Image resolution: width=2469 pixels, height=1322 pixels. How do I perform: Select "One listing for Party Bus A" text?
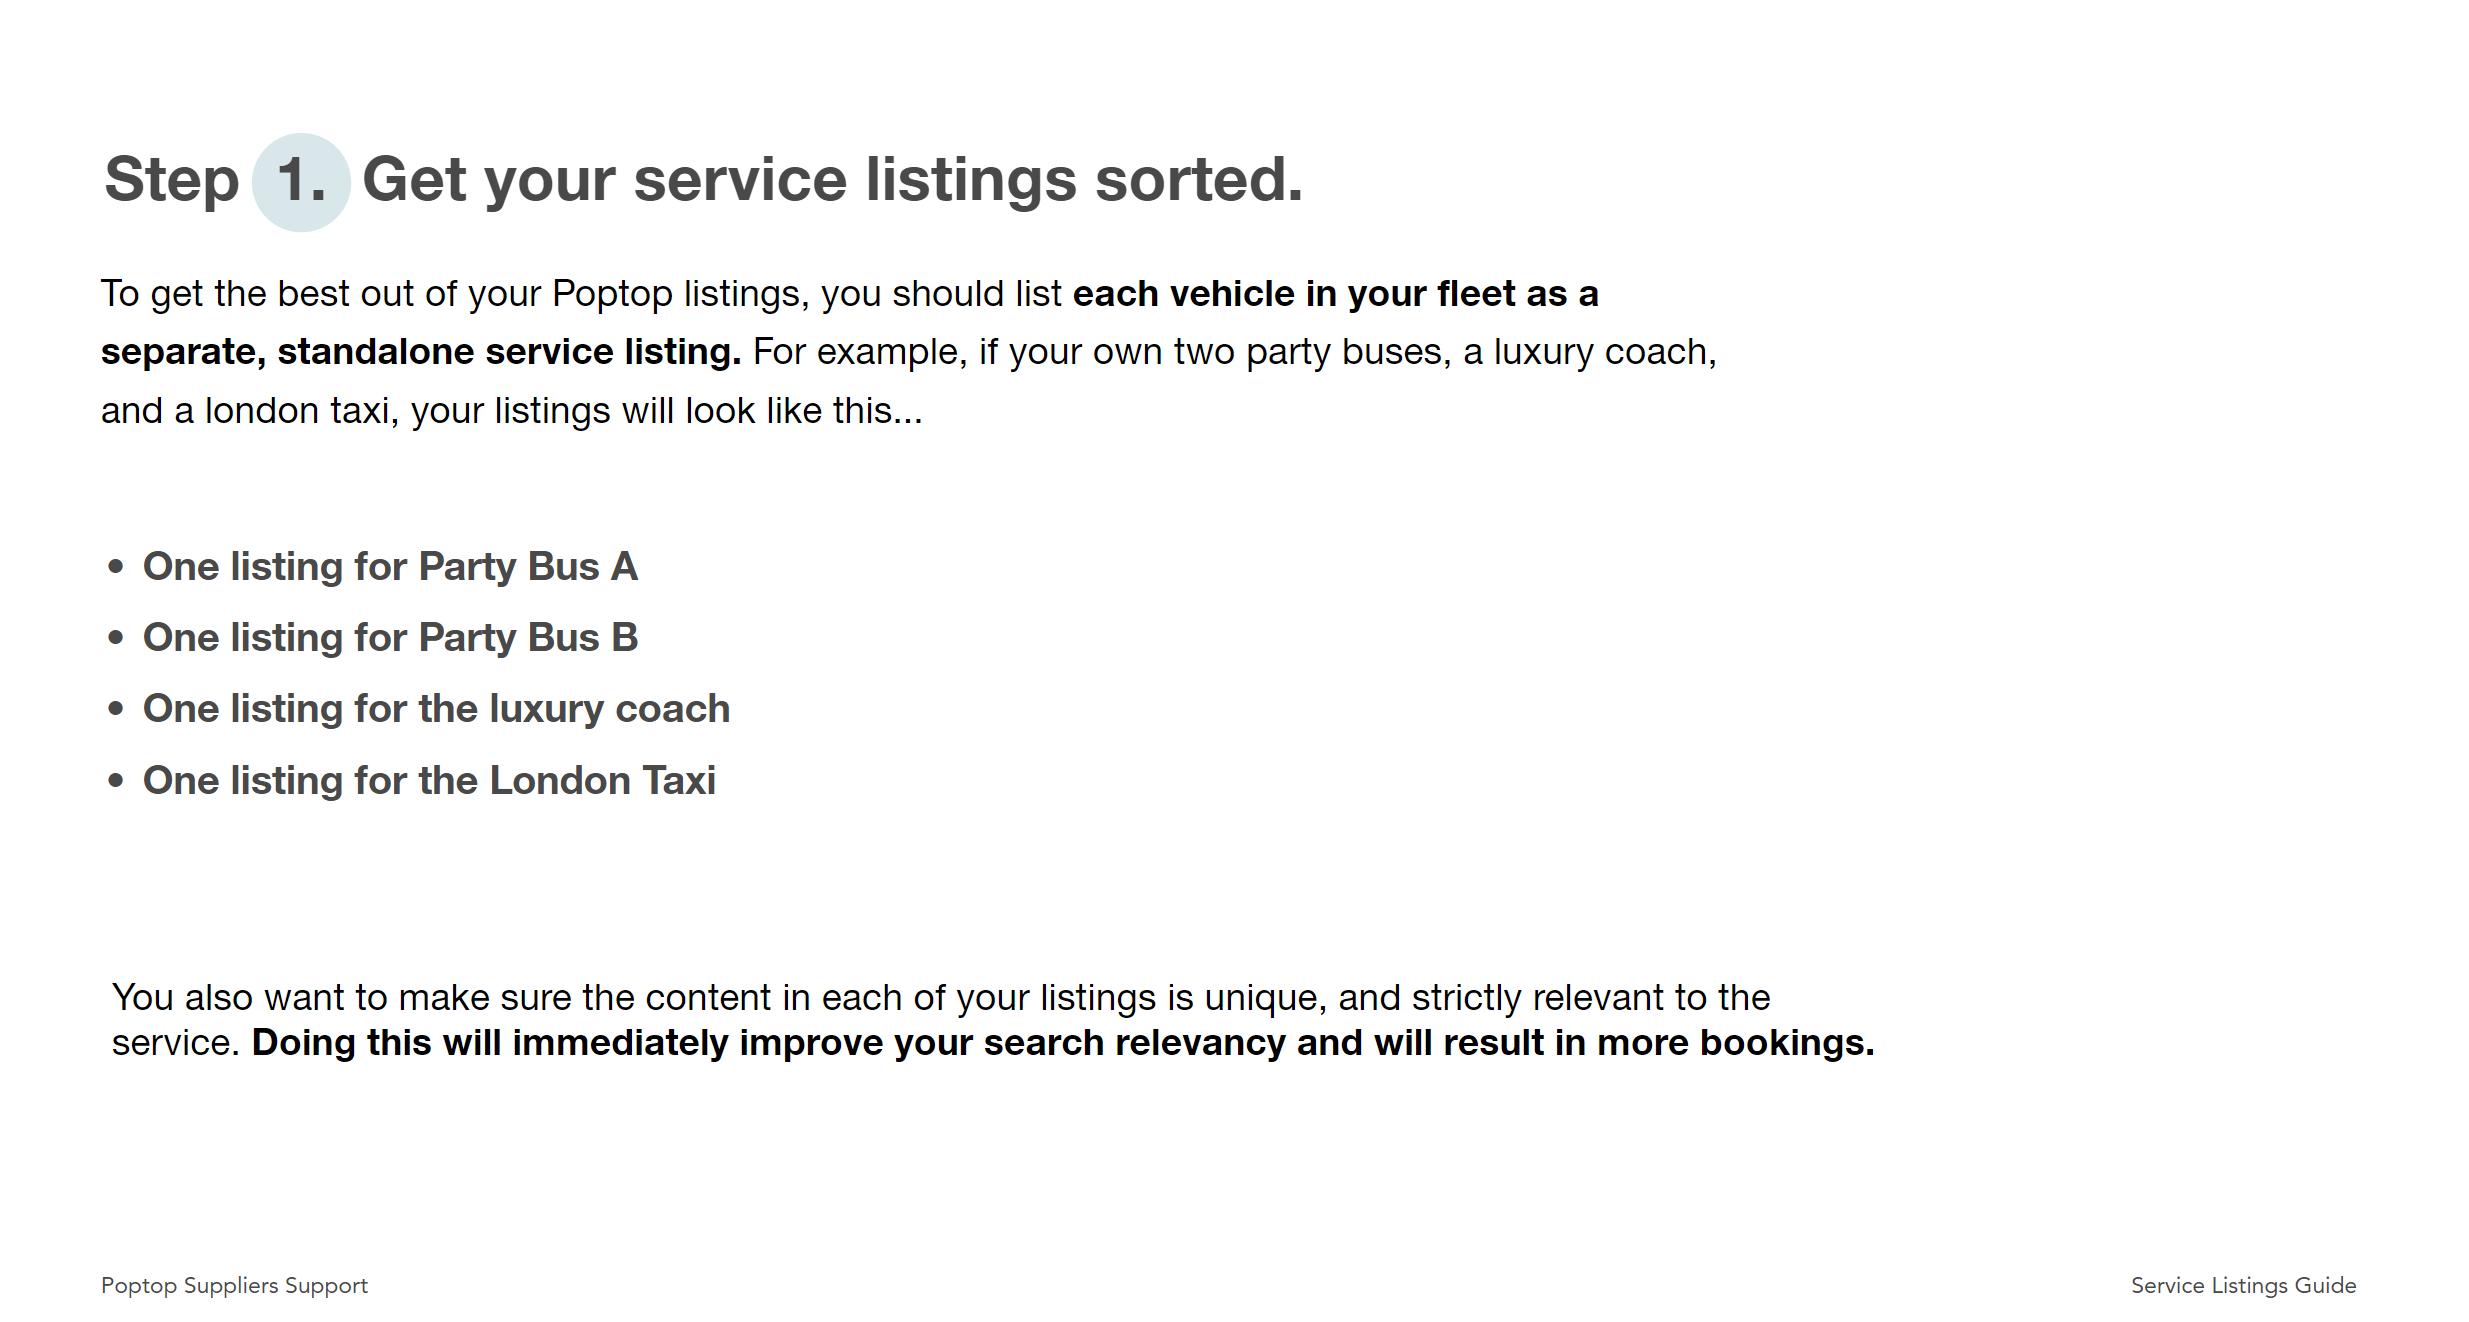click(390, 567)
